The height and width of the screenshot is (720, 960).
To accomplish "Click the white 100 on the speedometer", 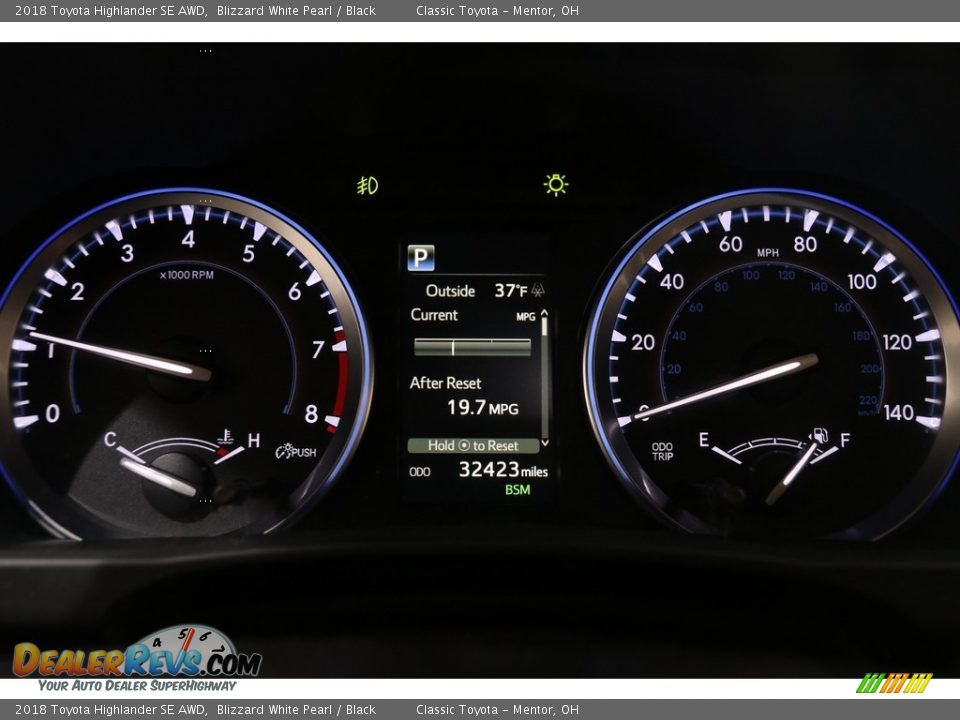I will pyautogui.click(x=862, y=282).
